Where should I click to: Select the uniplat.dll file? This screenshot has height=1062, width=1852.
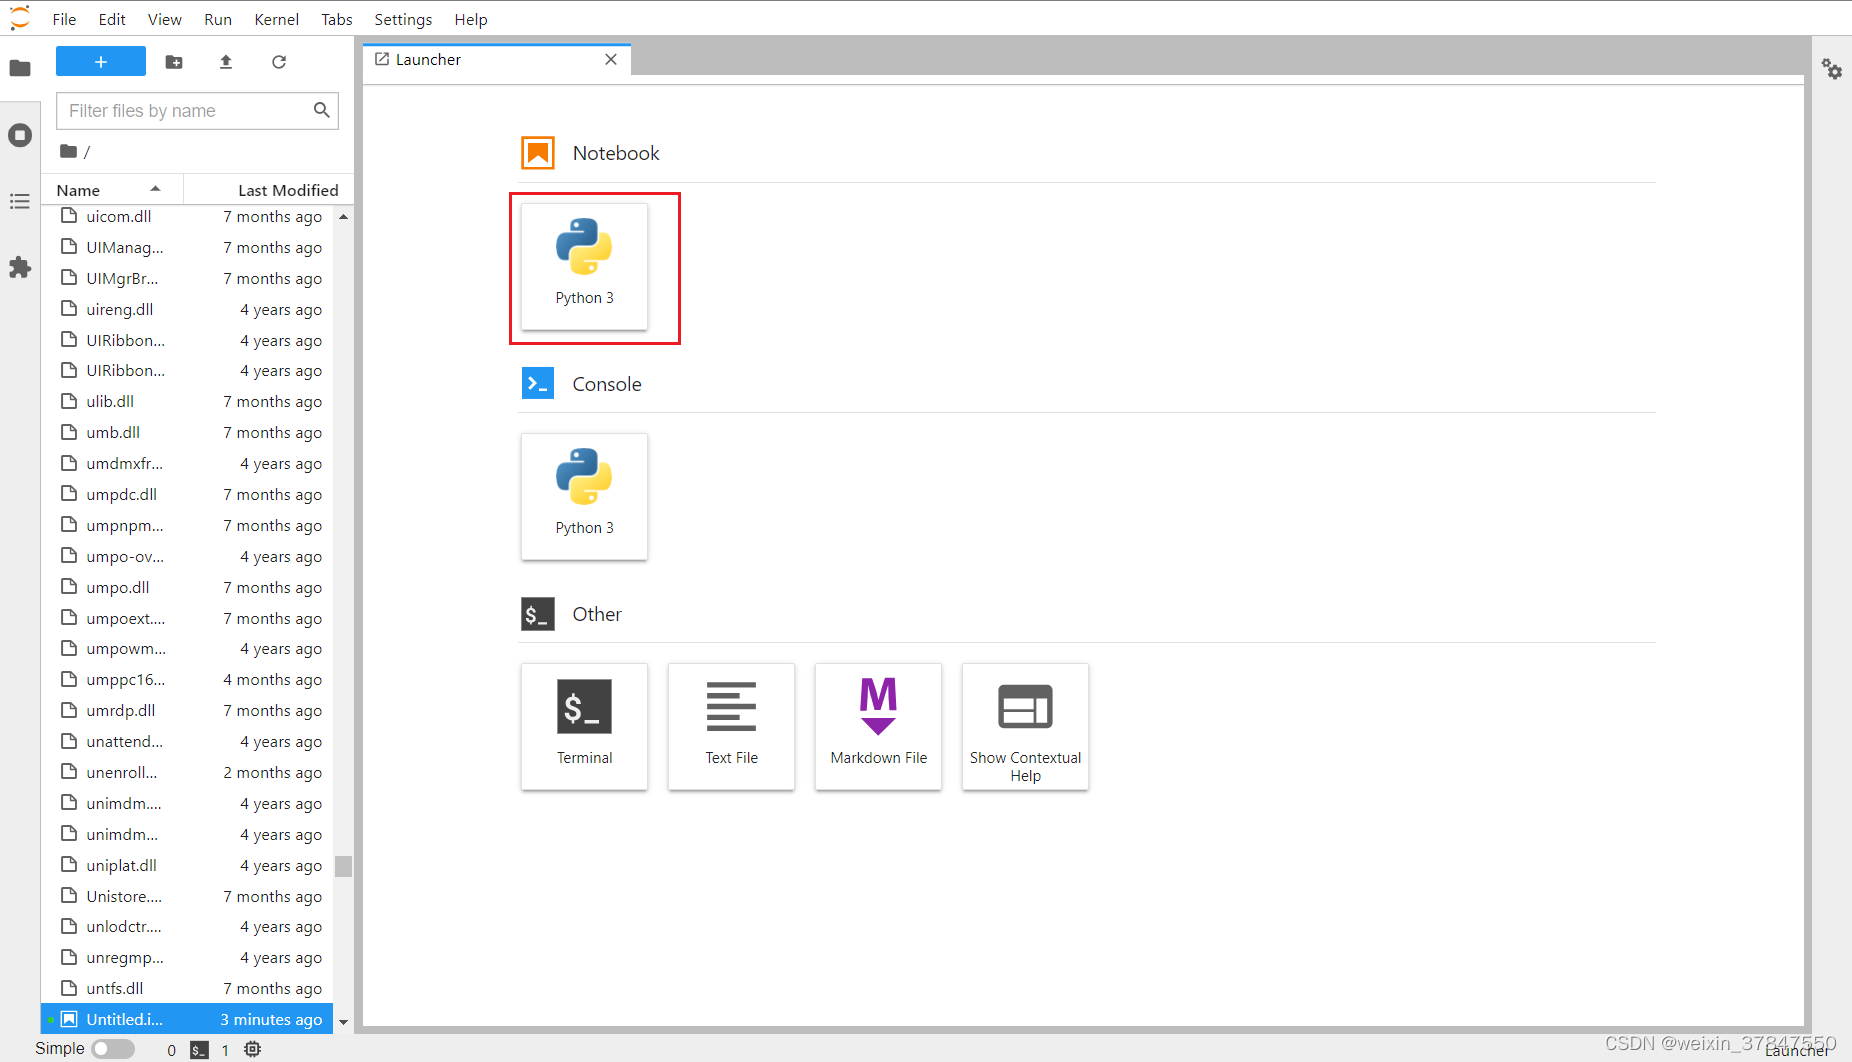[187, 865]
